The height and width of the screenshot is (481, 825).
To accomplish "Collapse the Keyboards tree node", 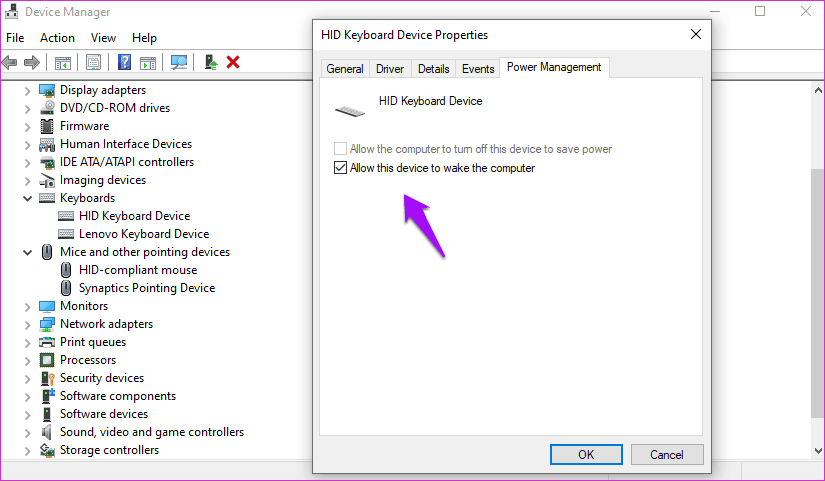I will pyautogui.click(x=27, y=198).
